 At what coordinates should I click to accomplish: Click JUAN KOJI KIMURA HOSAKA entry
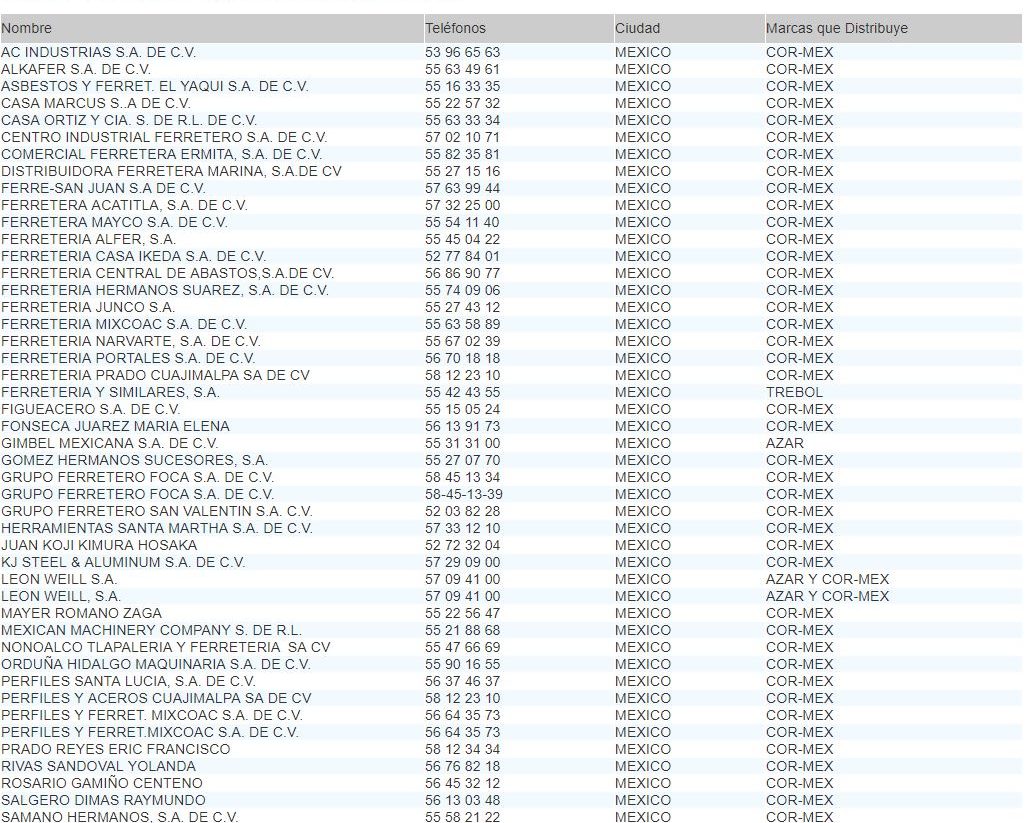pyautogui.click(x=99, y=545)
